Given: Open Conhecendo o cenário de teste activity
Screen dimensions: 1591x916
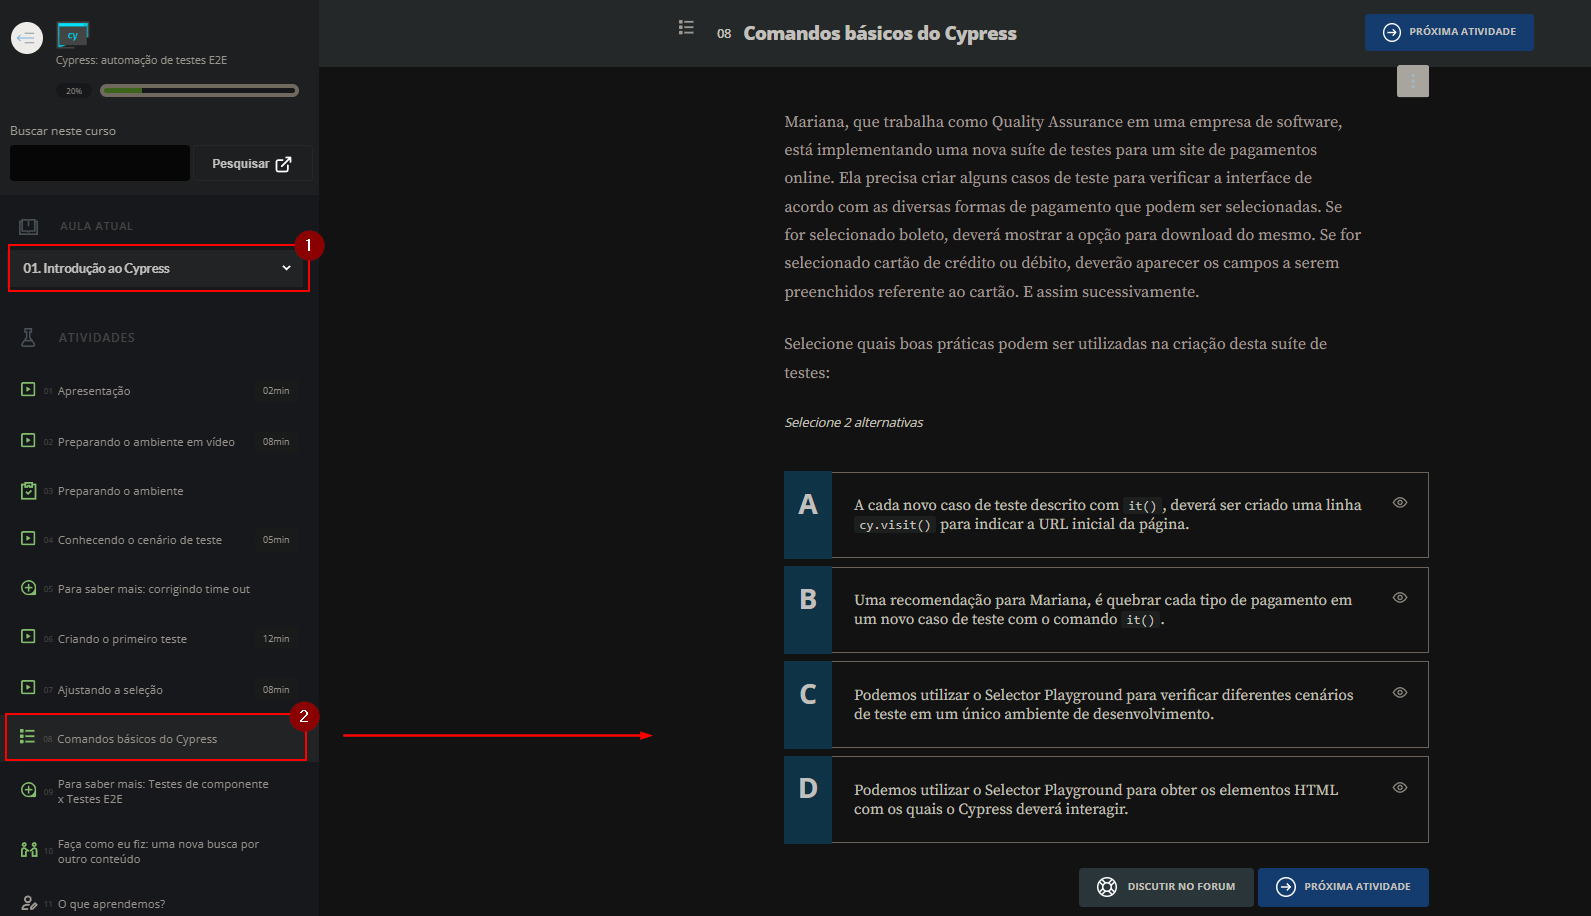Looking at the screenshot, I should [140, 540].
